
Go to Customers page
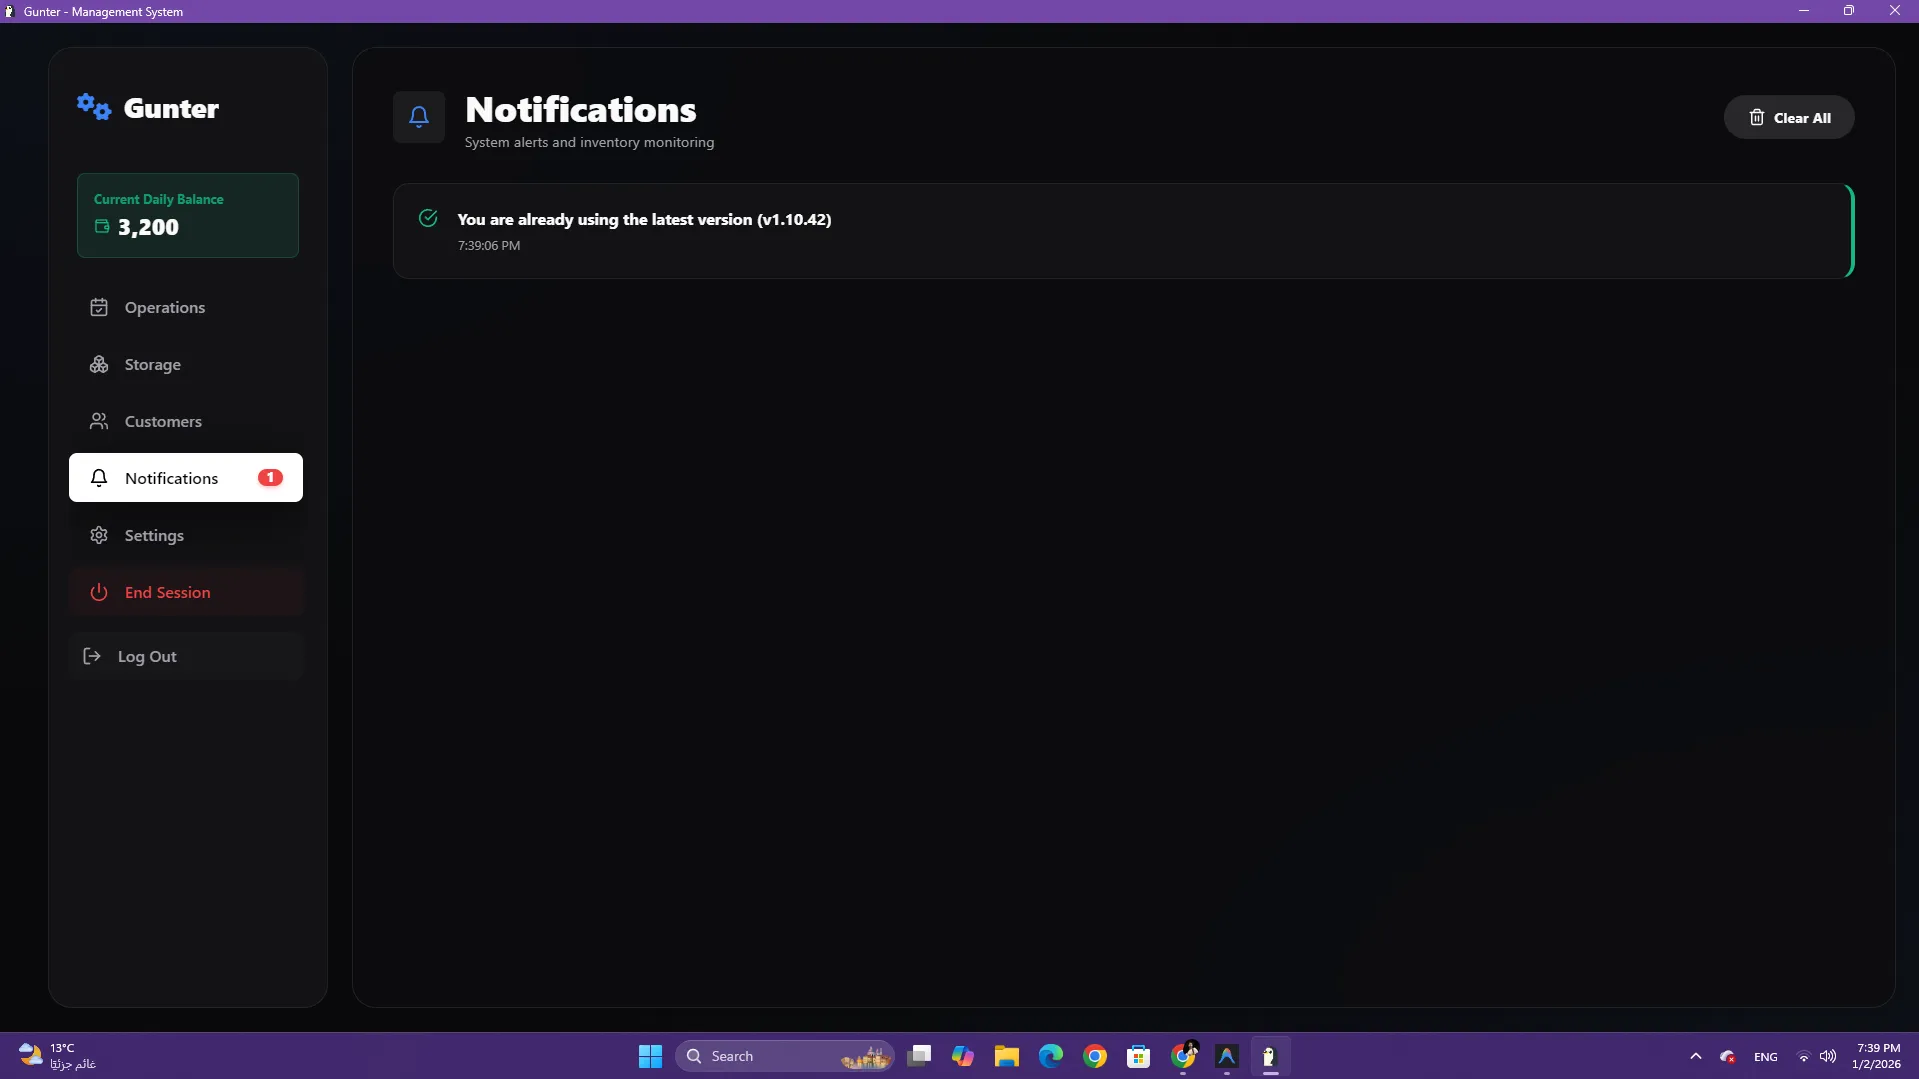(186, 421)
